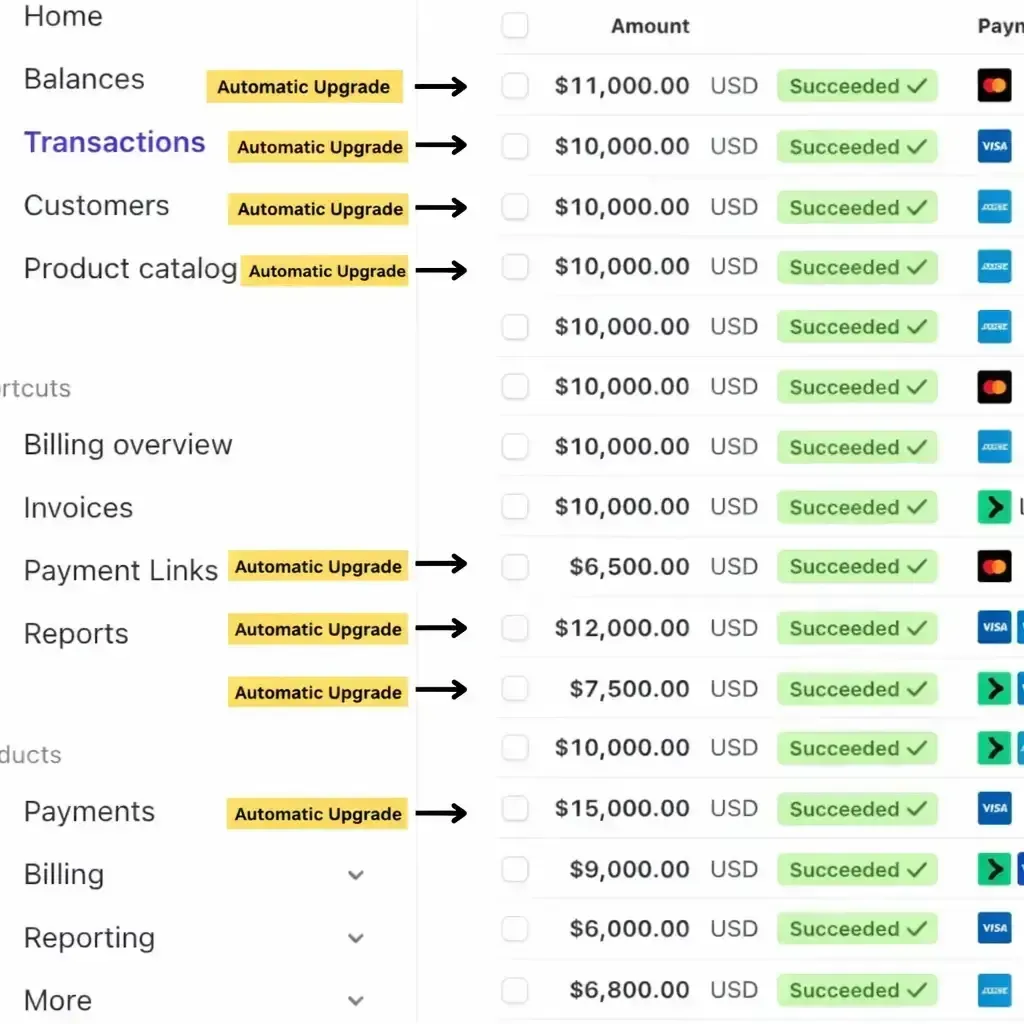Click the Succeeded badge on the $12,000.00 row
The width and height of the screenshot is (1024, 1024).
click(x=857, y=628)
